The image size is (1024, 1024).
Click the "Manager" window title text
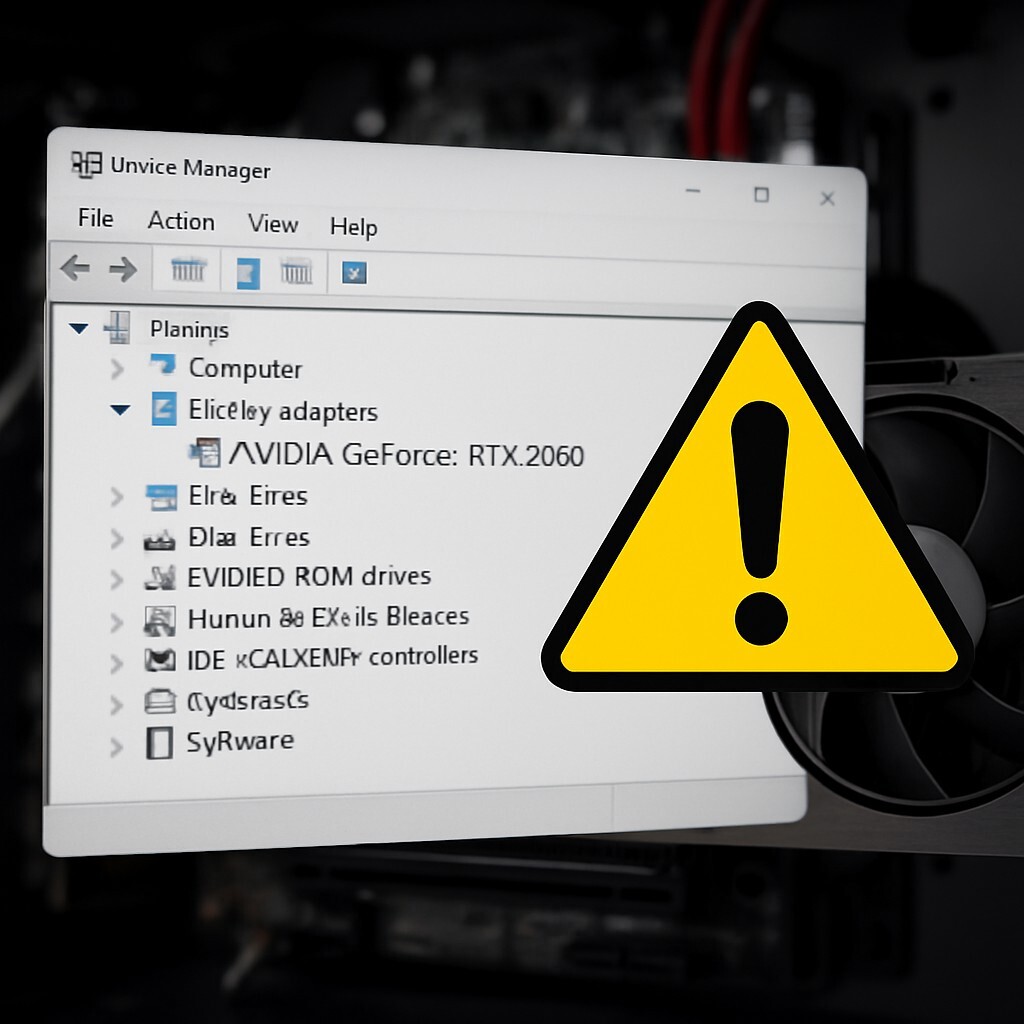point(227,169)
